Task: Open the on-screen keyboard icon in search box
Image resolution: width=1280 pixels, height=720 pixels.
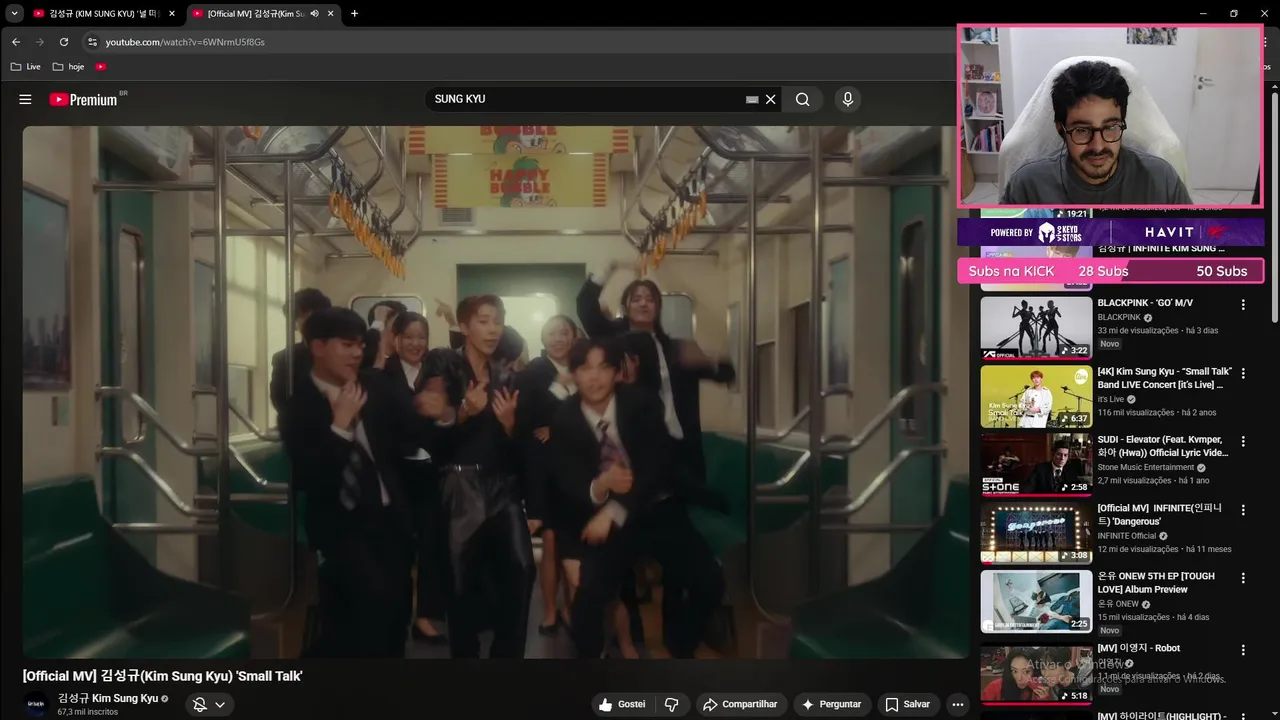Action: [x=752, y=100]
